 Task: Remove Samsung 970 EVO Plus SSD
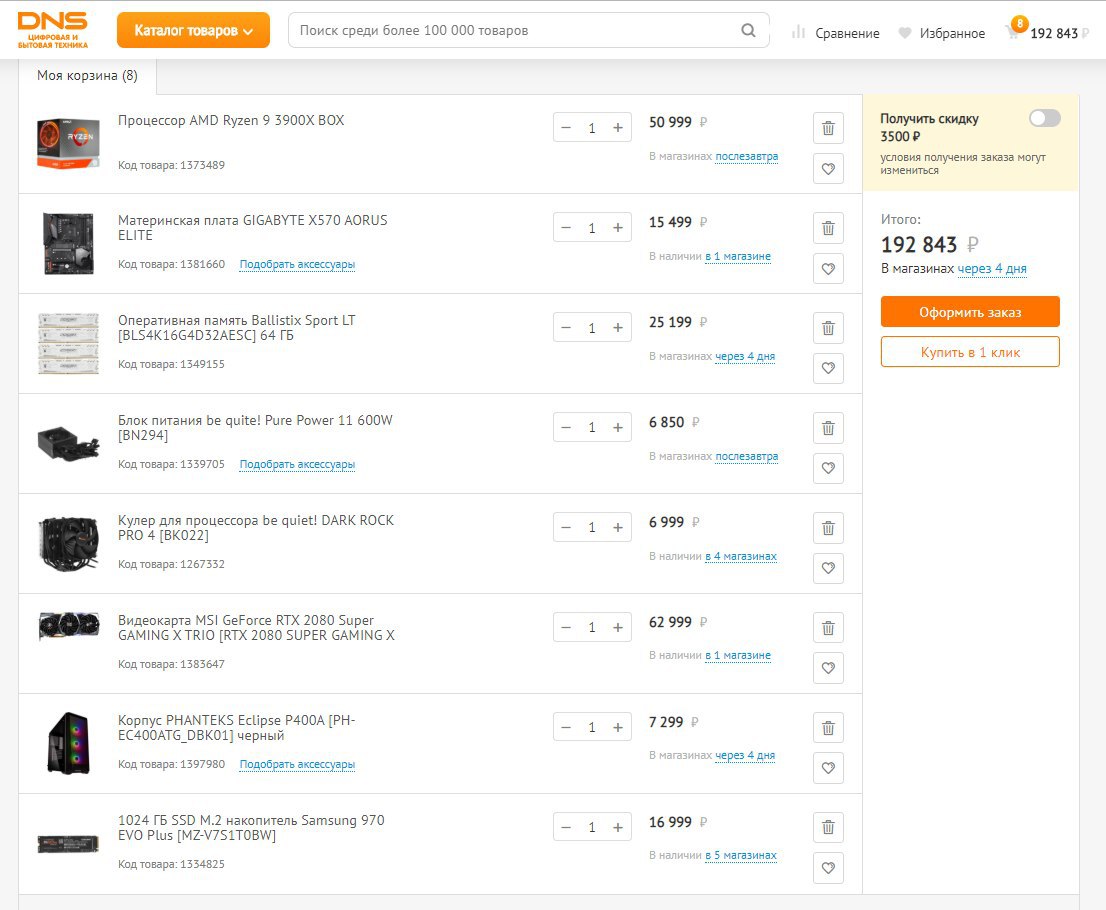click(828, 827)
